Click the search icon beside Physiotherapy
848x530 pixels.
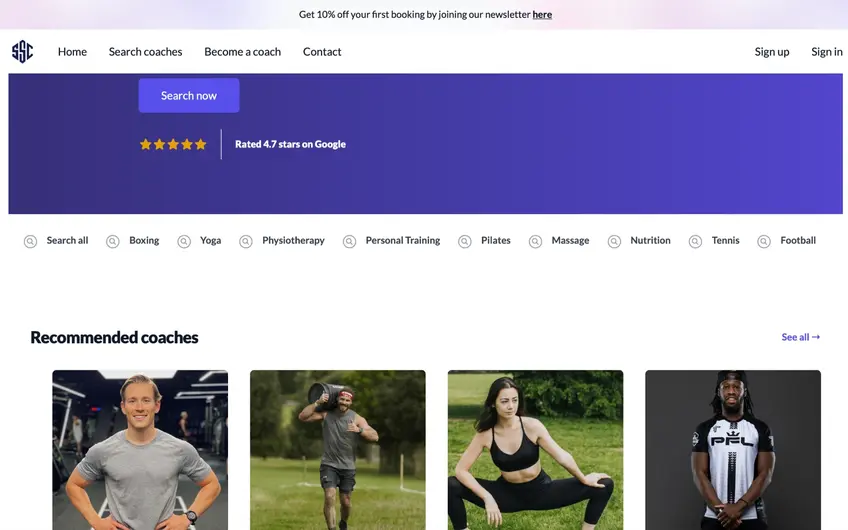246,241
